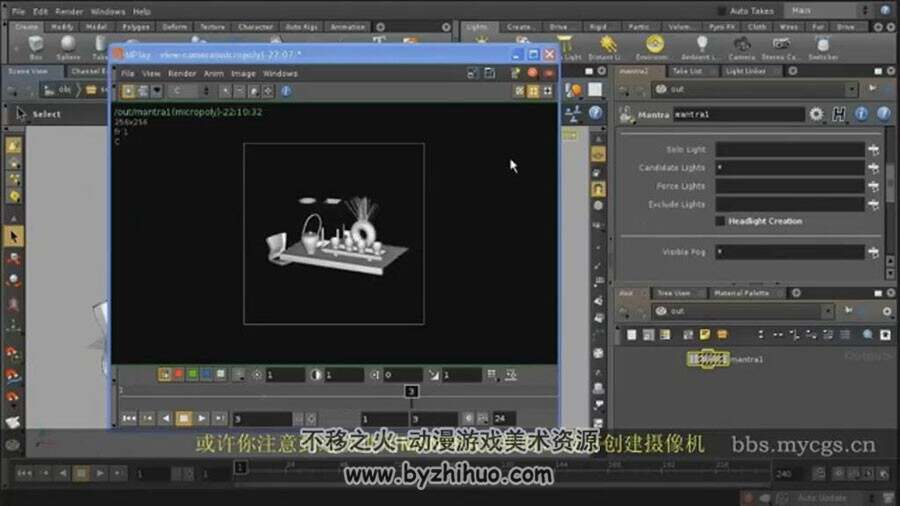Screen dimensions: 900x506
Task: Click the Candidate Lights input field
Action: pos(790,168)
